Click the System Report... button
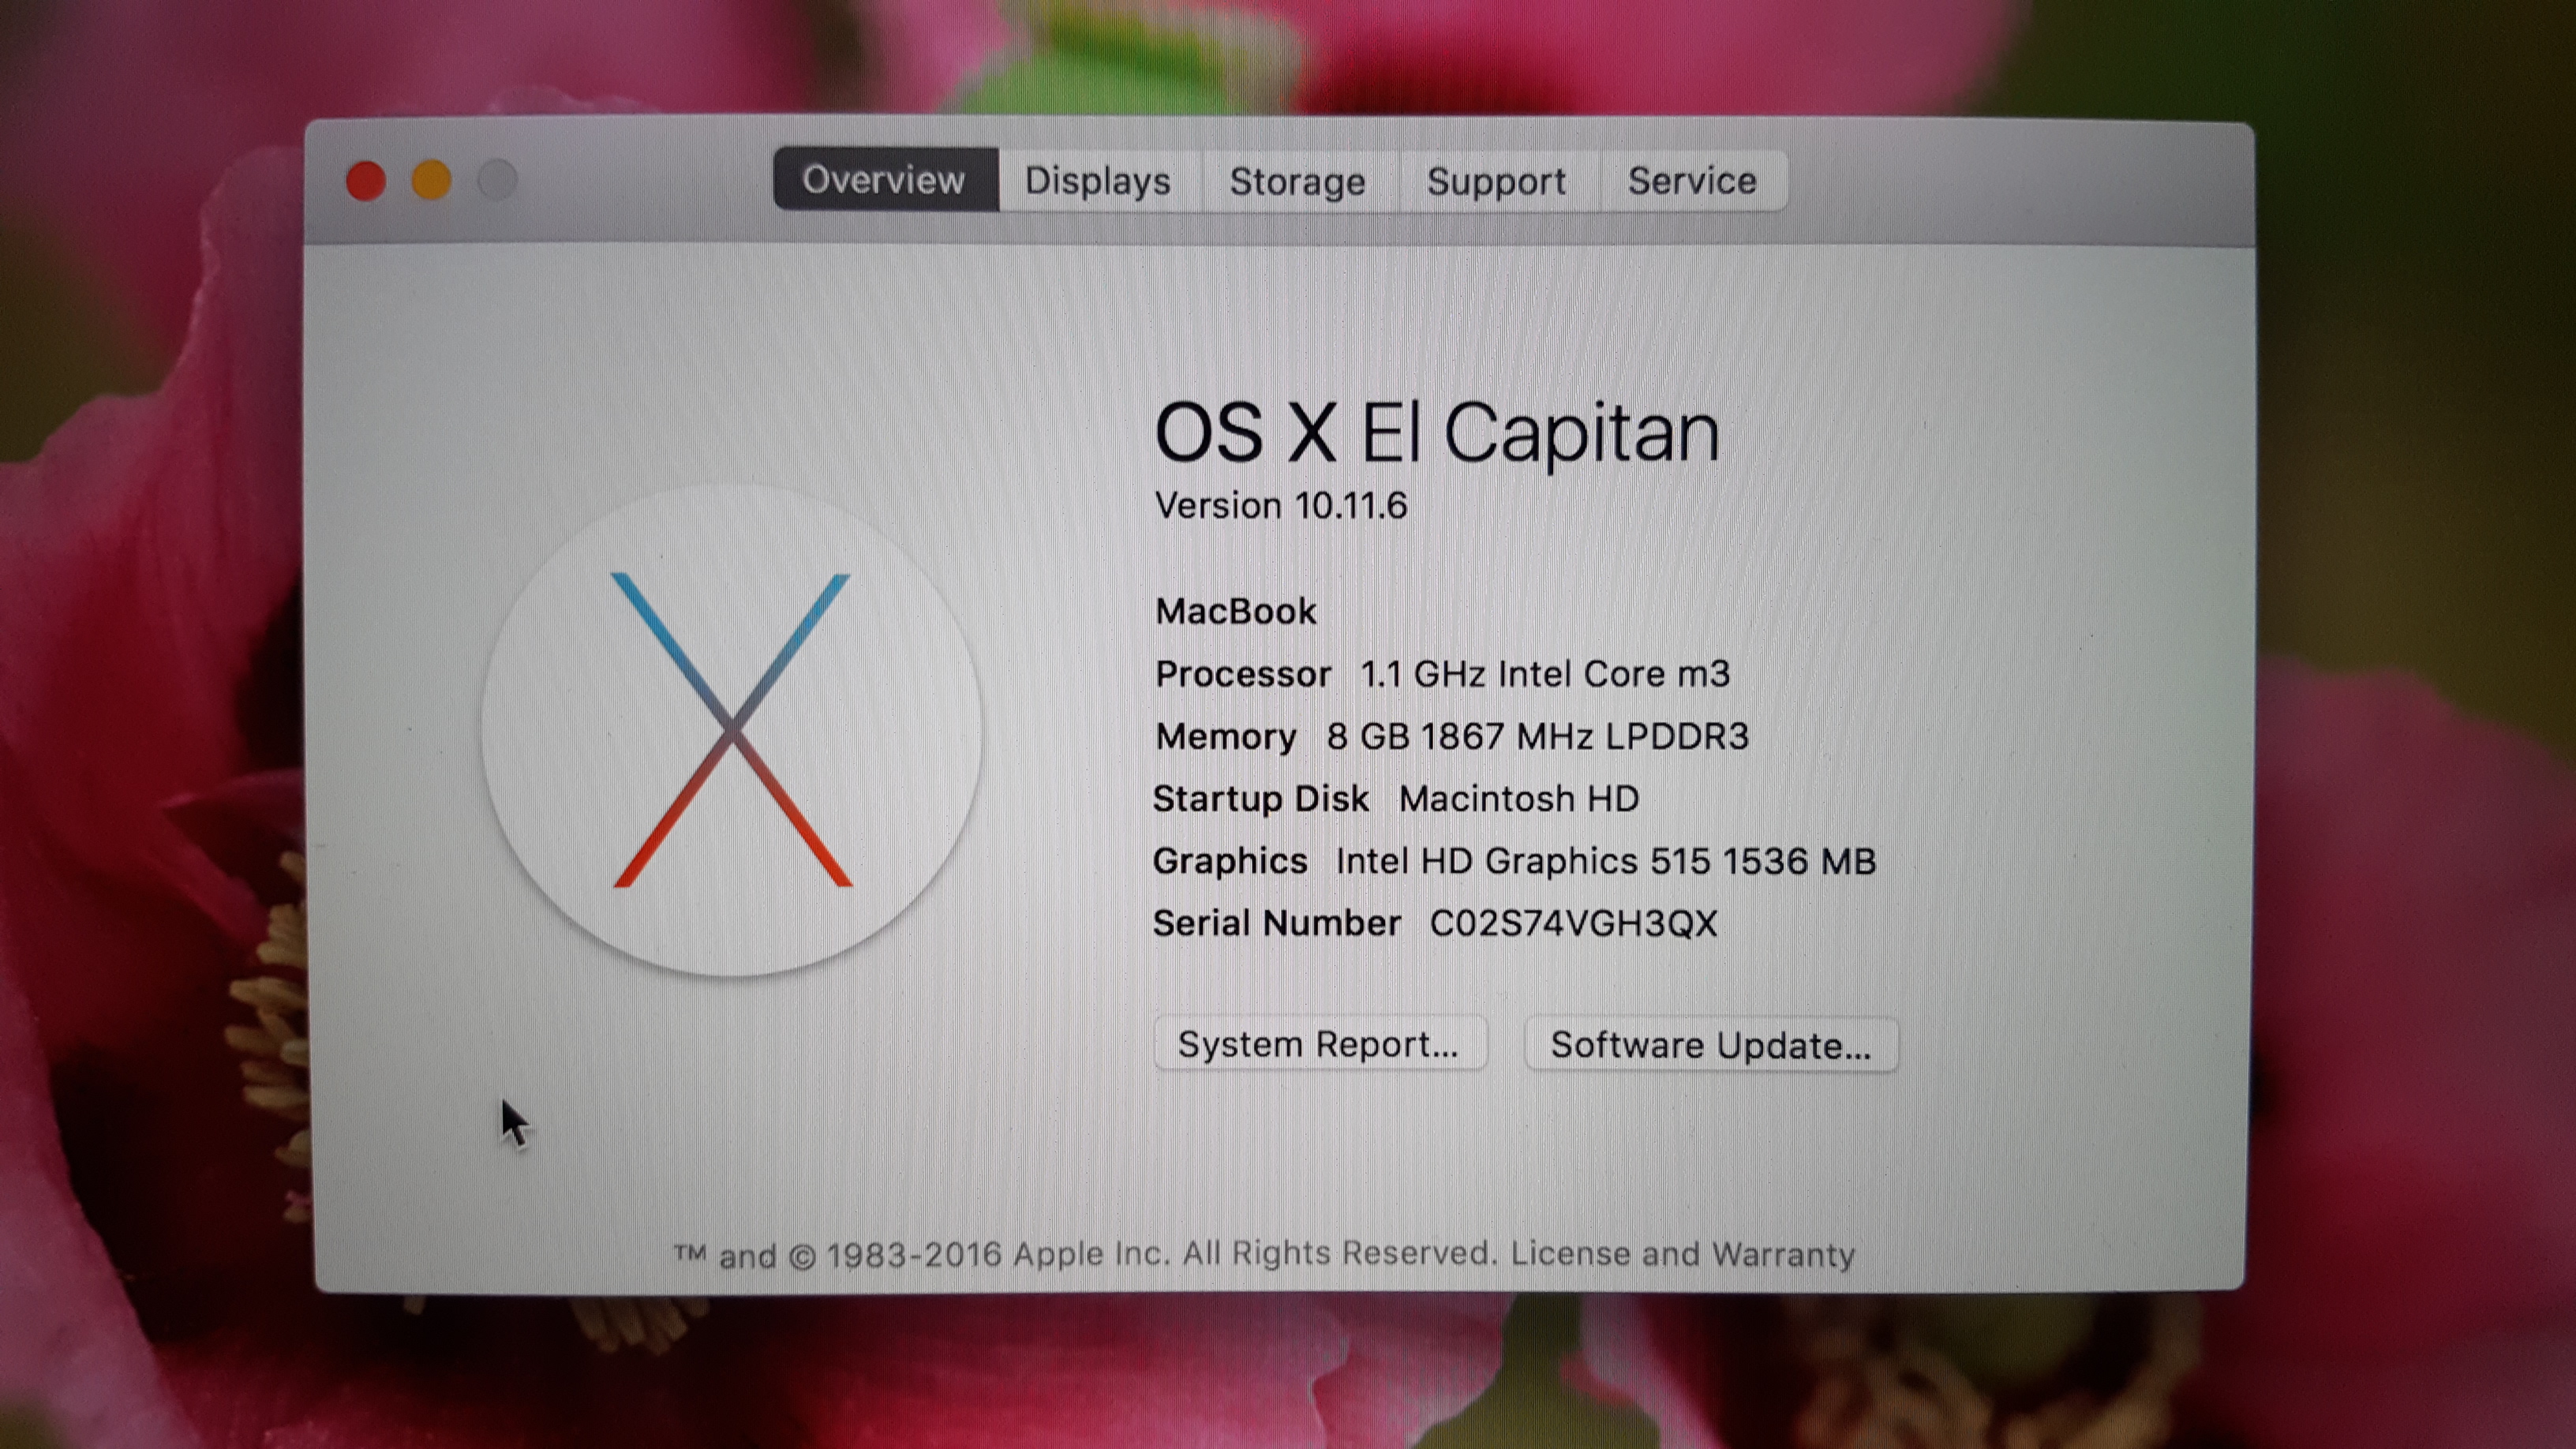2576x1449 pixels. (x=1320, y=1044)
